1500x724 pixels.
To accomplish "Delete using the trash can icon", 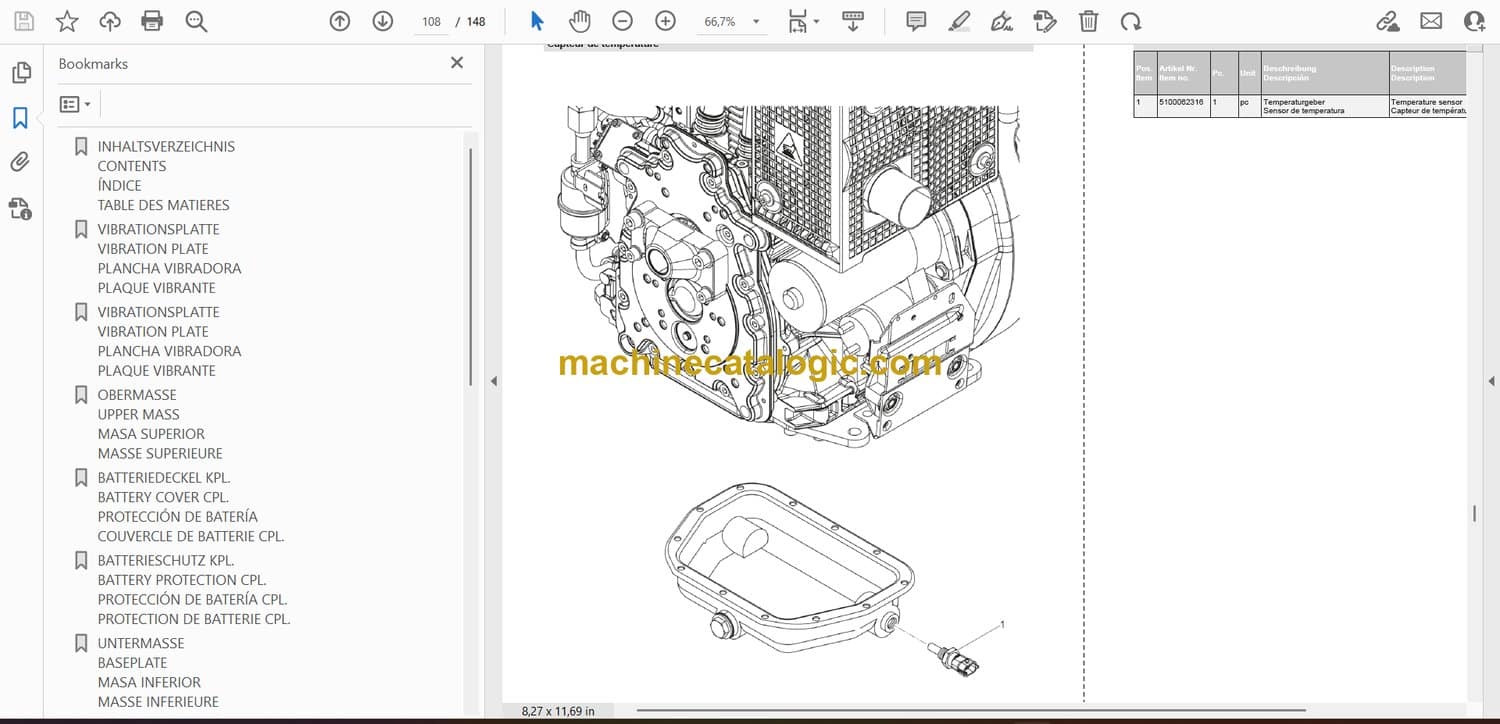I will point(1088,21).
